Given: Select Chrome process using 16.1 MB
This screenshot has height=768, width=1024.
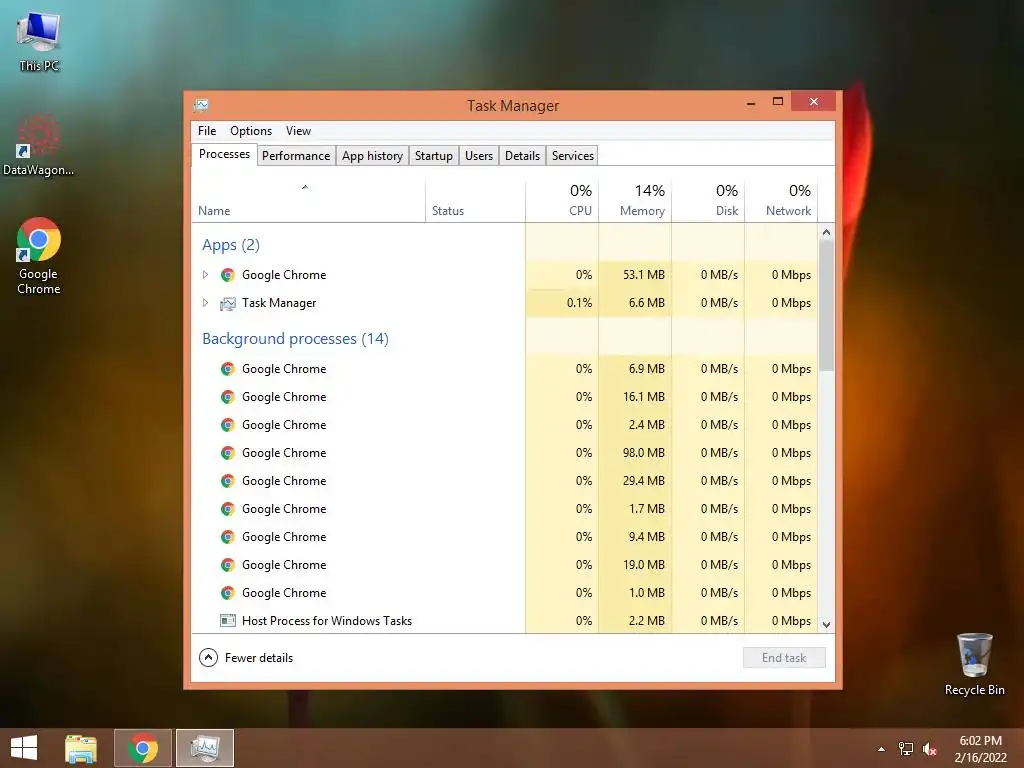Looking at the screenshot, I should click(x=505, y=397).
